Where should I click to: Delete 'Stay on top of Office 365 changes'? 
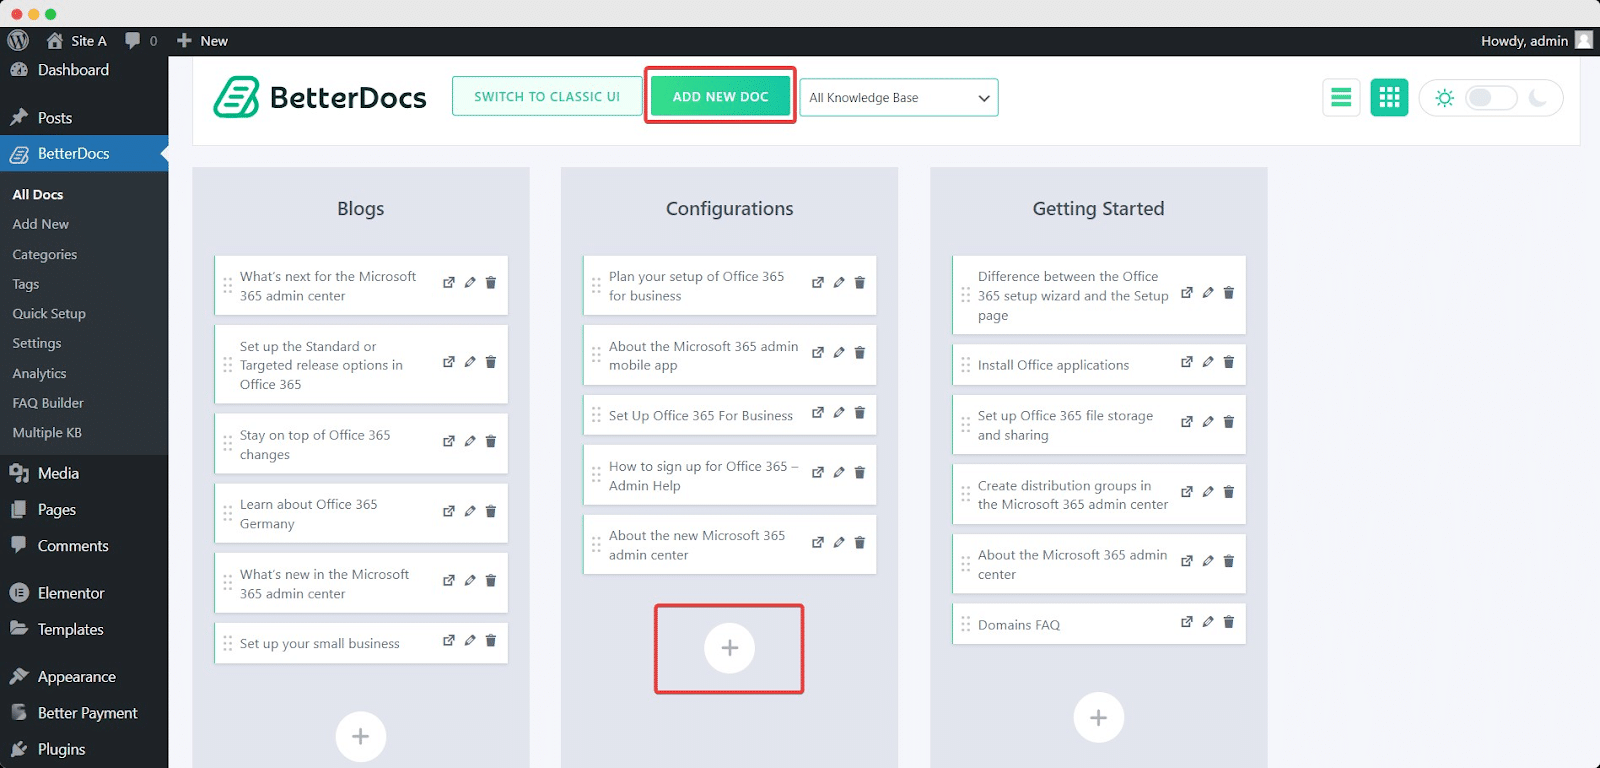tap(491, 441)
